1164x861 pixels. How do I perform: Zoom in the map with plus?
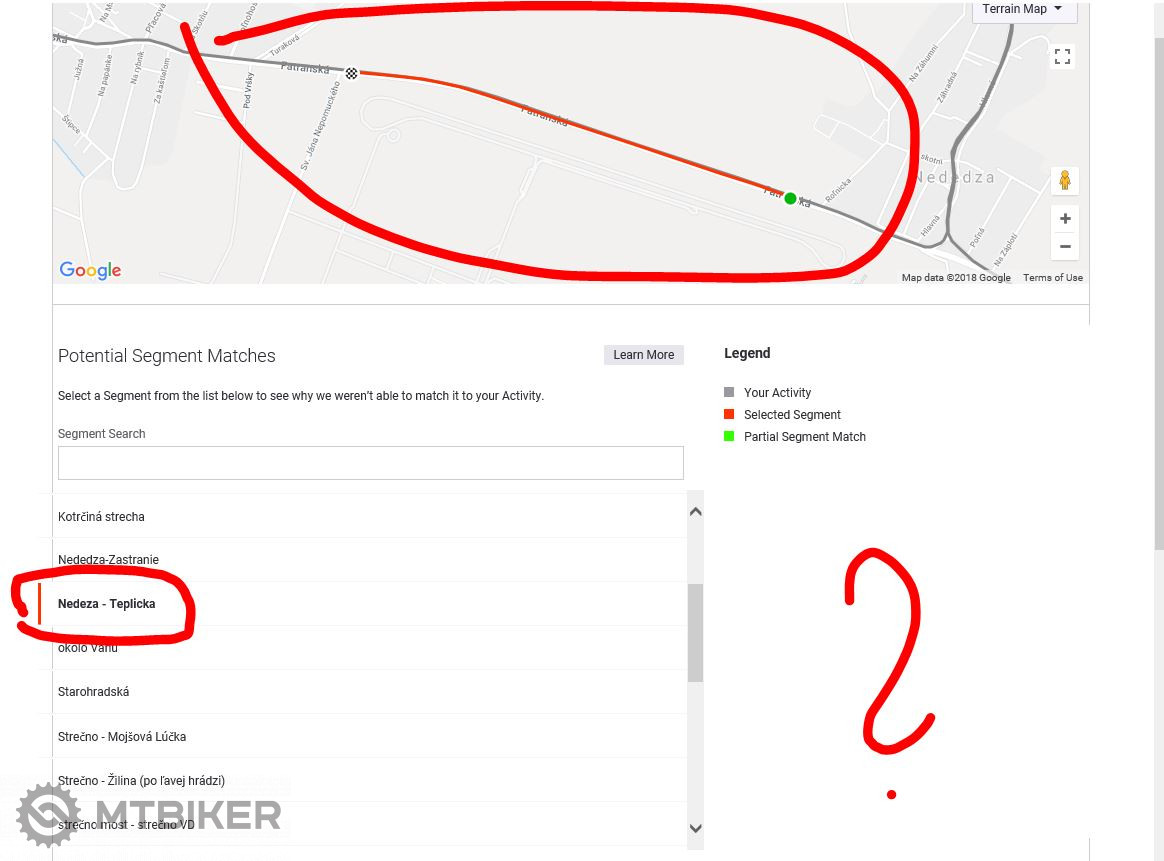click(x=1065, y=218)
